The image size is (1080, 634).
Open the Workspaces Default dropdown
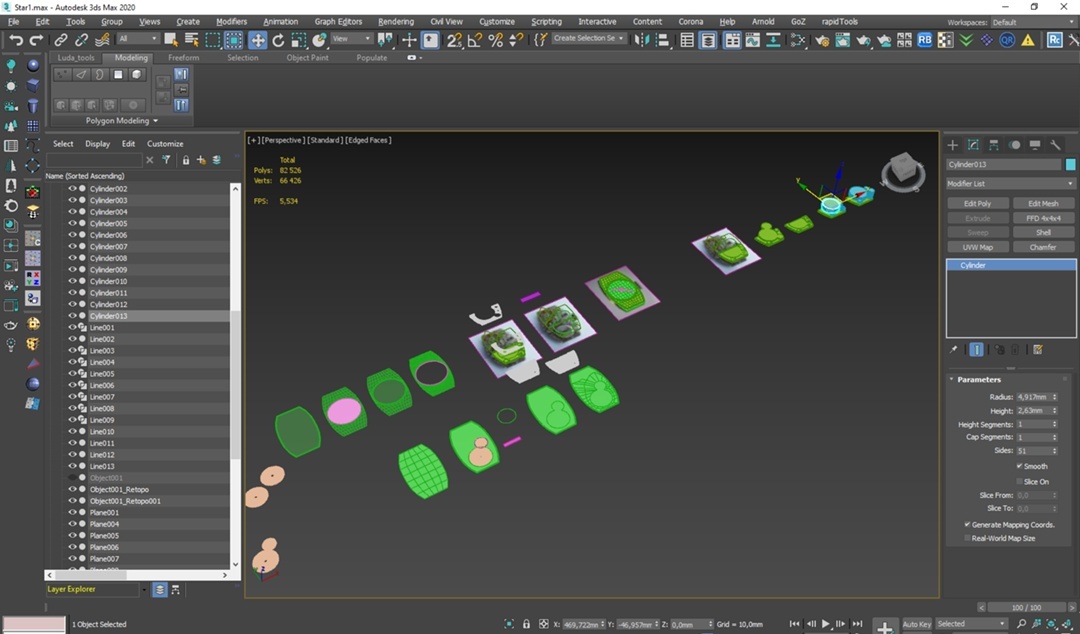tap(1034, 22)
